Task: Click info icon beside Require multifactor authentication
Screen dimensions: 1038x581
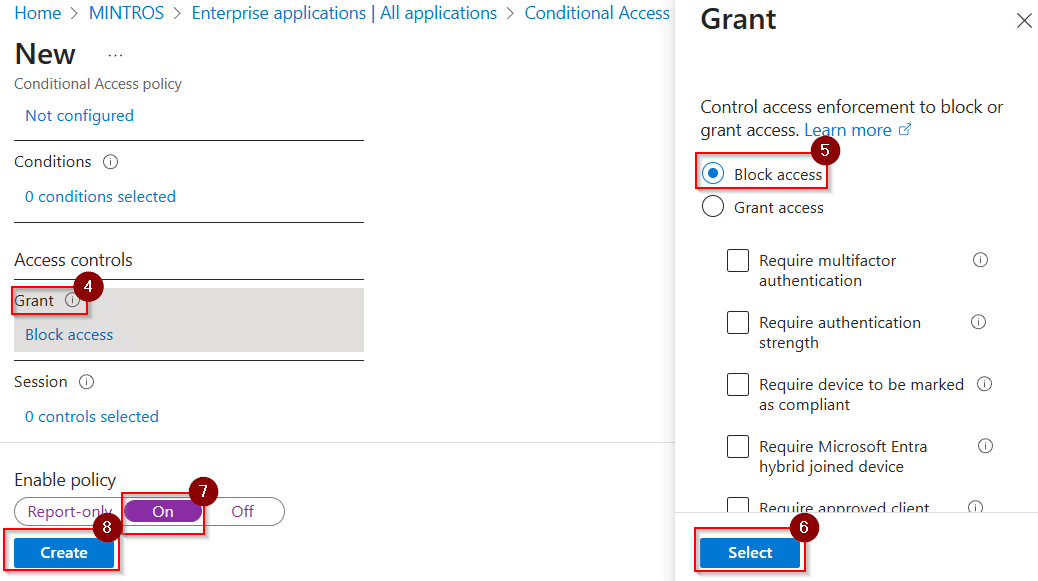Action: (980, 260)
